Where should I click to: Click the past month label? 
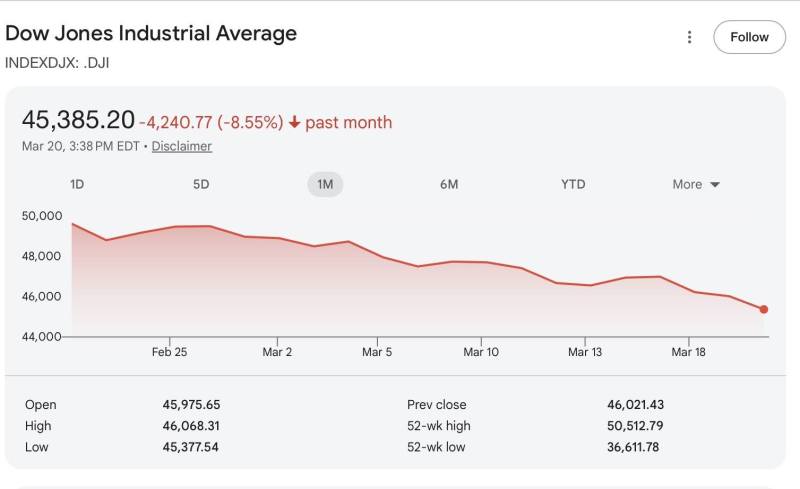(x=348, y=123)
